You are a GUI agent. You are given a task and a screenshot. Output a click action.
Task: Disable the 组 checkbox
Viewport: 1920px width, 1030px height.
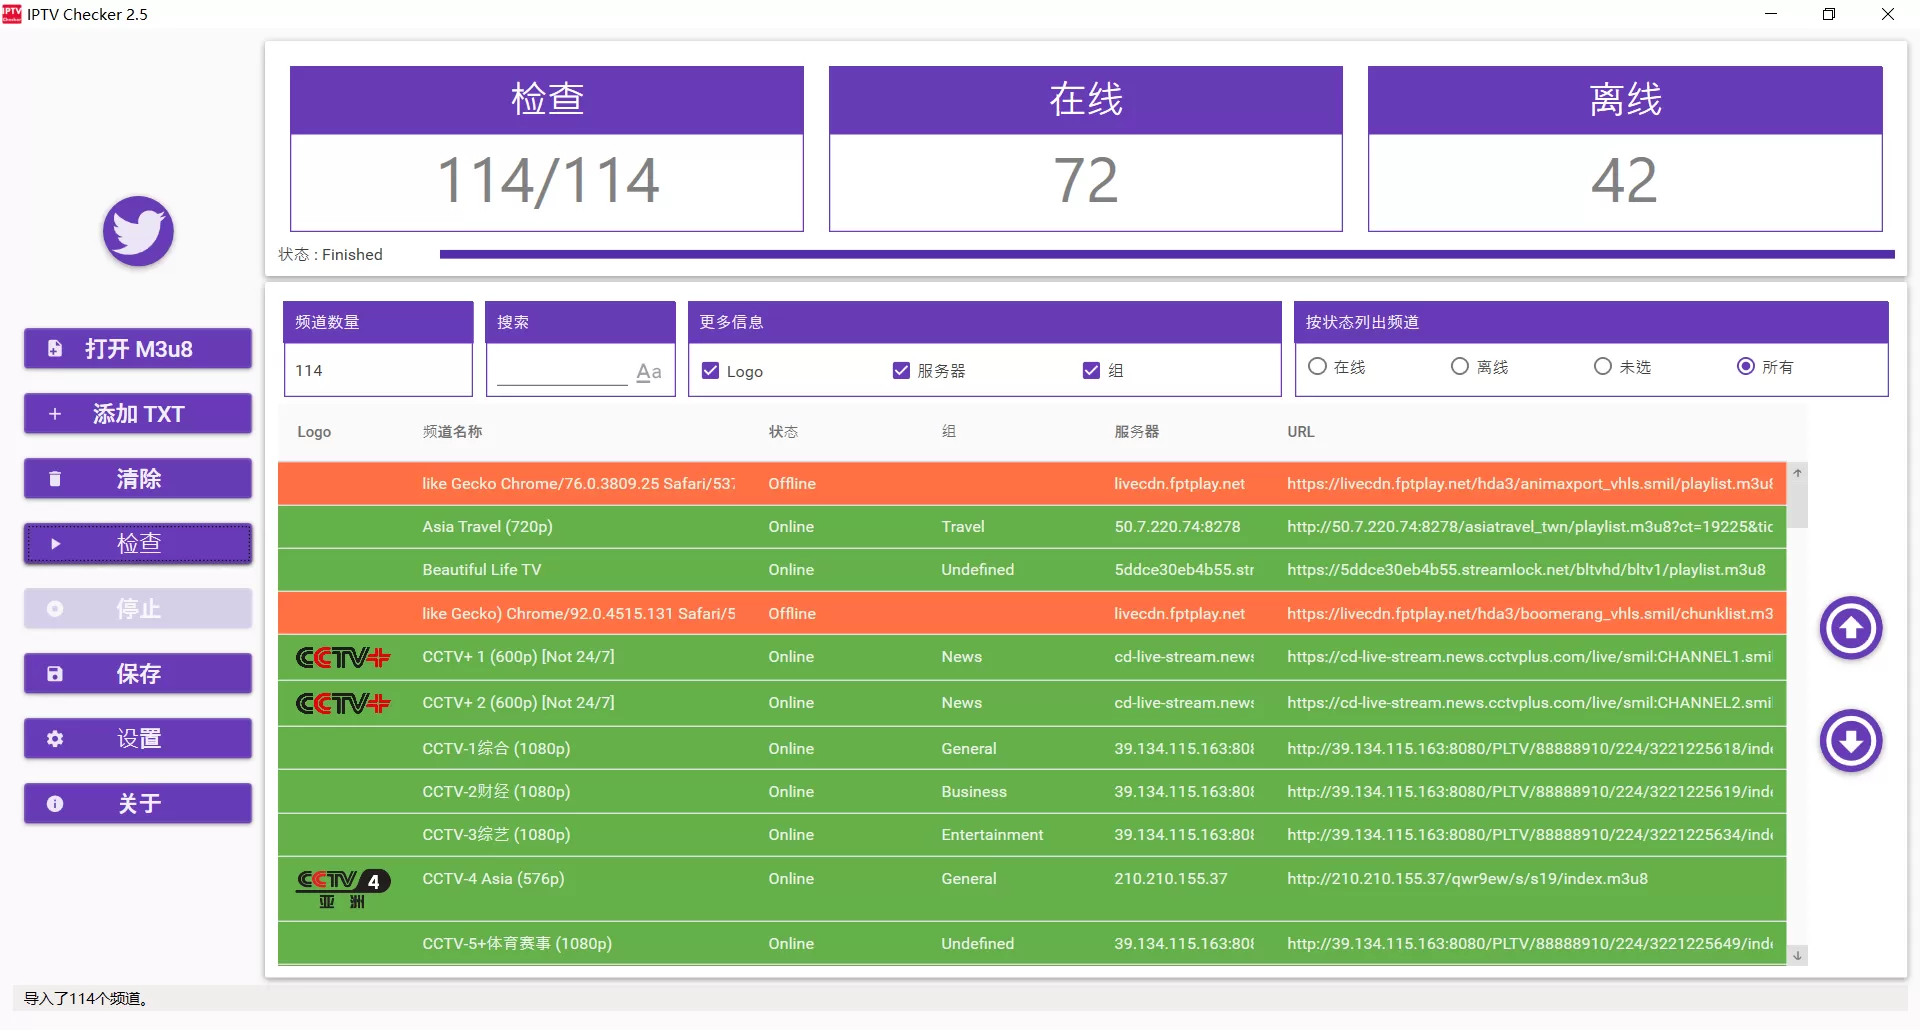click(1092, 370)
